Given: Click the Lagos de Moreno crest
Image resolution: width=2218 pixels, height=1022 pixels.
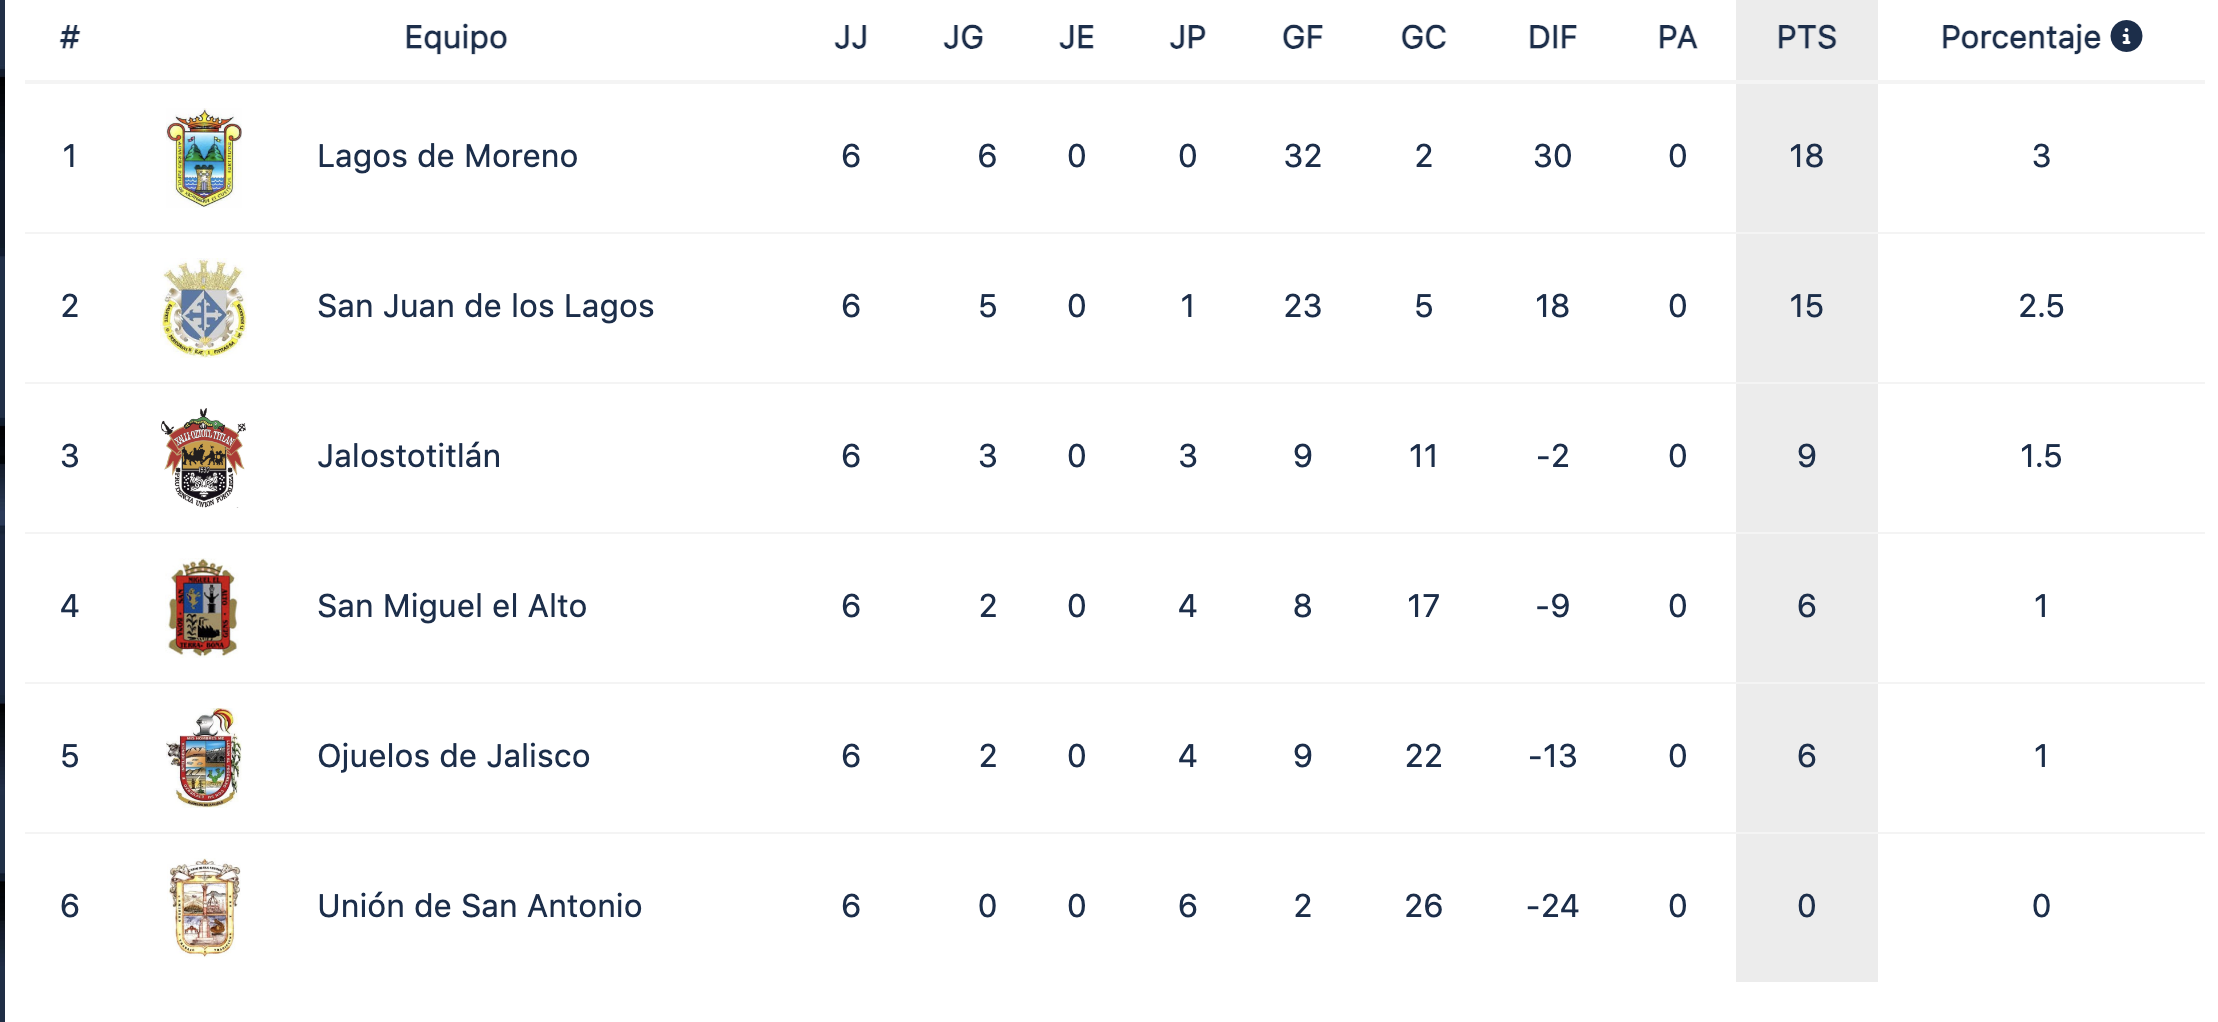Looking at the screenshot, I should [x=204, y=157].
